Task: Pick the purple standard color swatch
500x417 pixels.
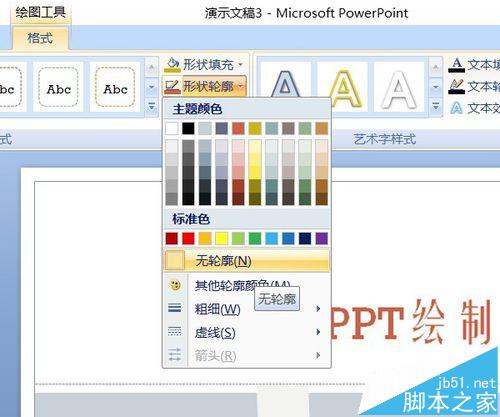Action: pyautogui.click(x=322, y=239)
